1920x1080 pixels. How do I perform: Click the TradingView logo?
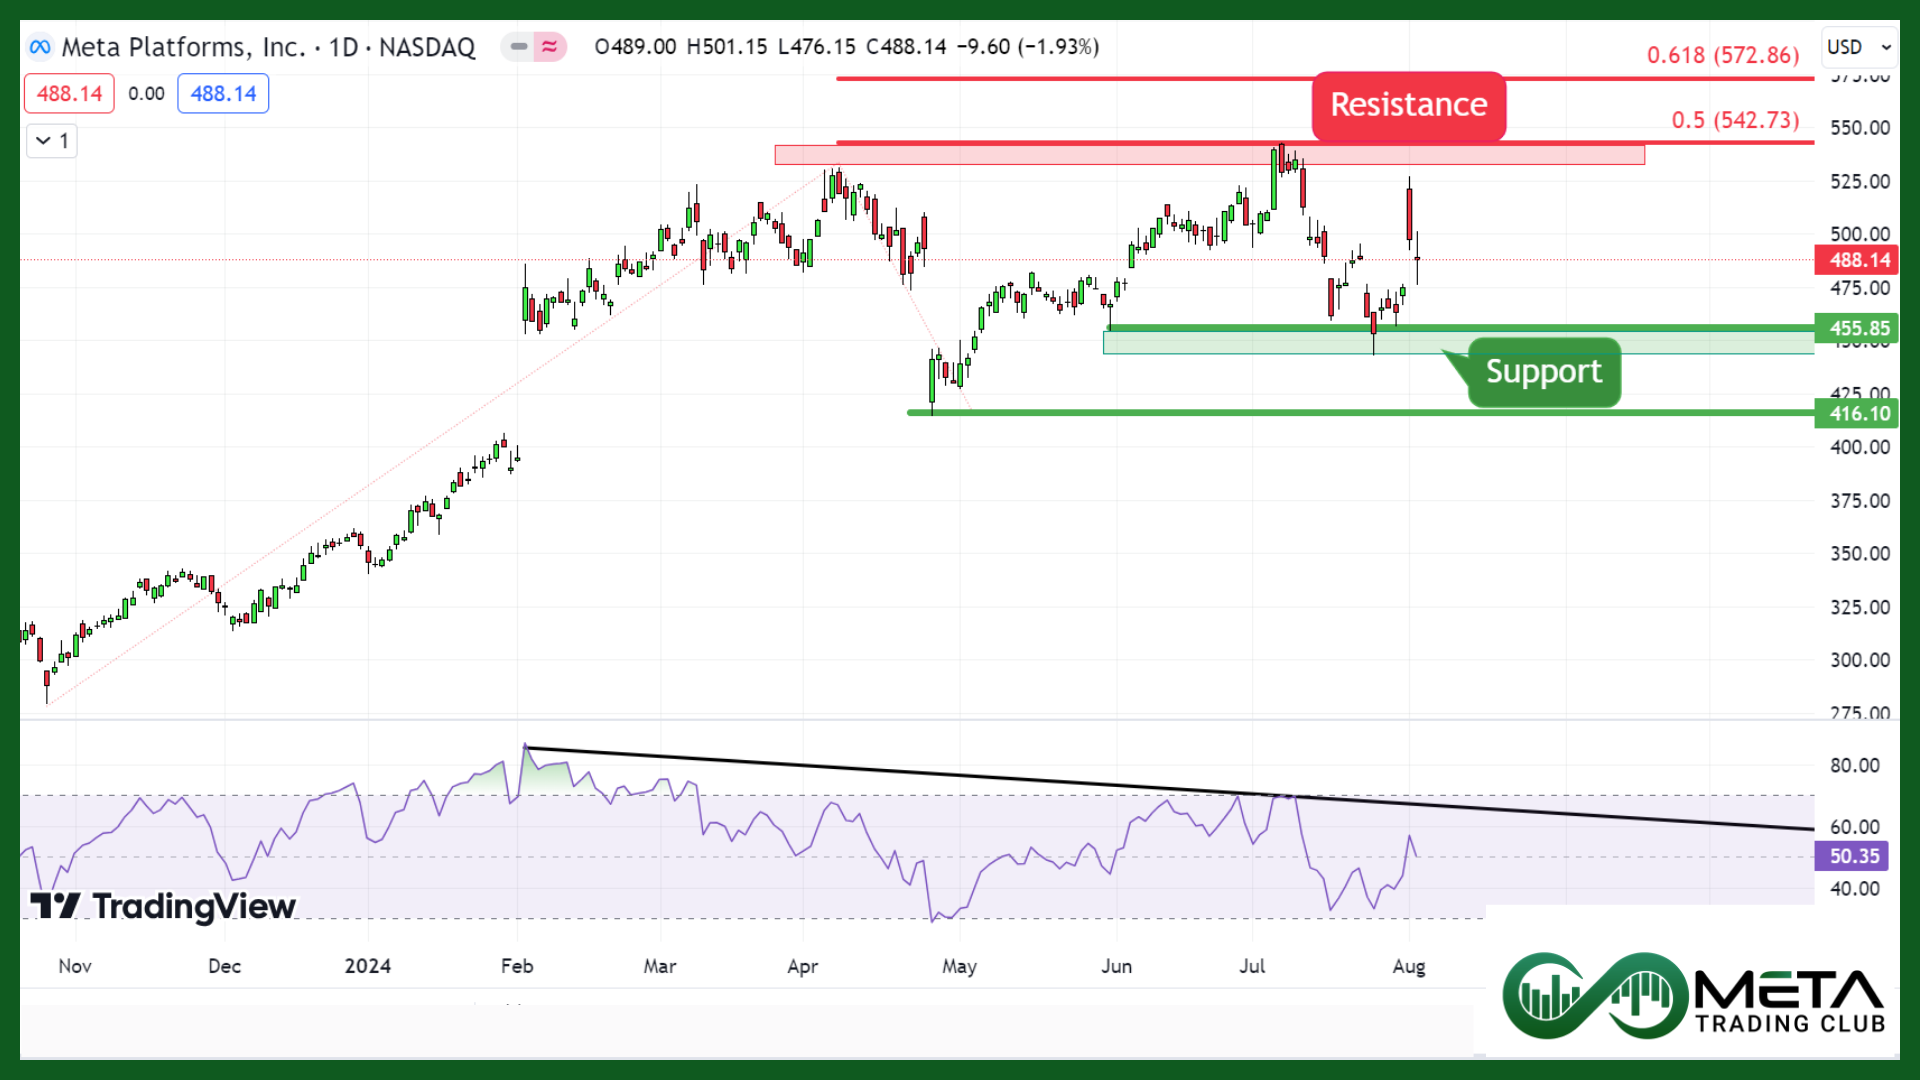click(163, 906)
